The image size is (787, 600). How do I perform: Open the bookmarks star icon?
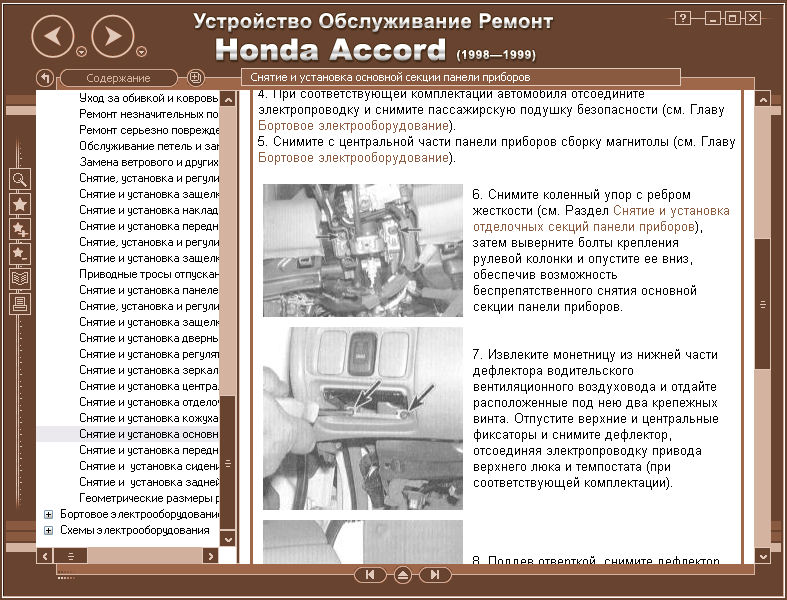(19, 204)
